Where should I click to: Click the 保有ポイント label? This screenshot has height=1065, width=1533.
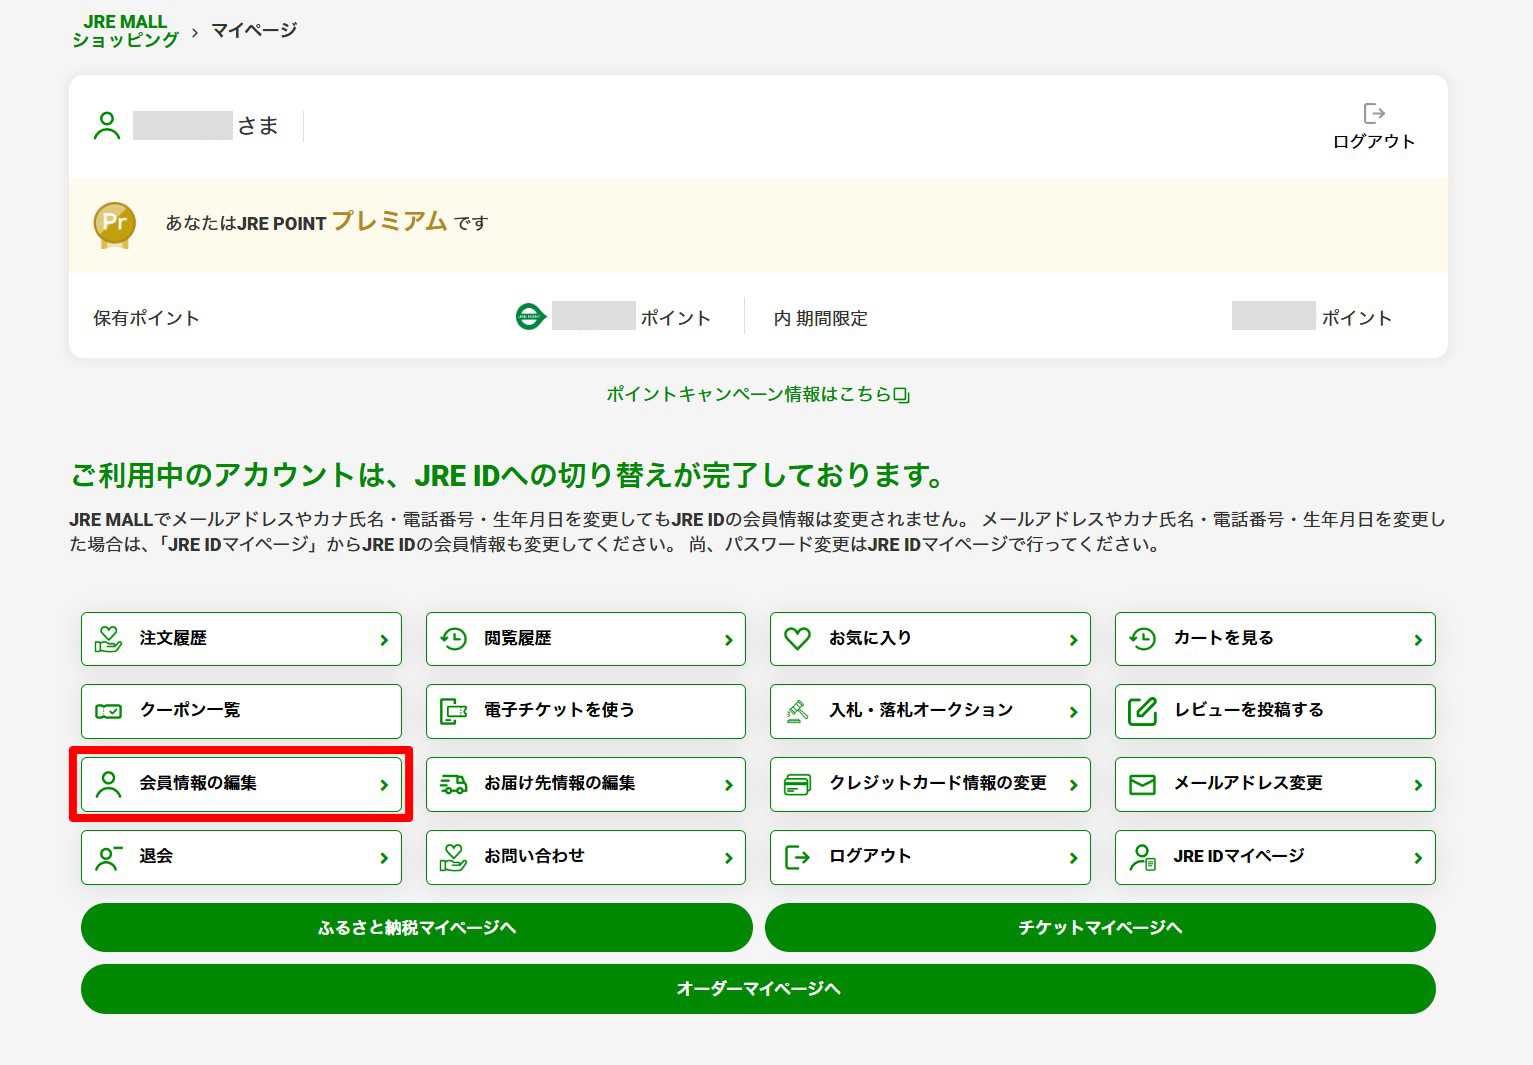pos(147,318)
